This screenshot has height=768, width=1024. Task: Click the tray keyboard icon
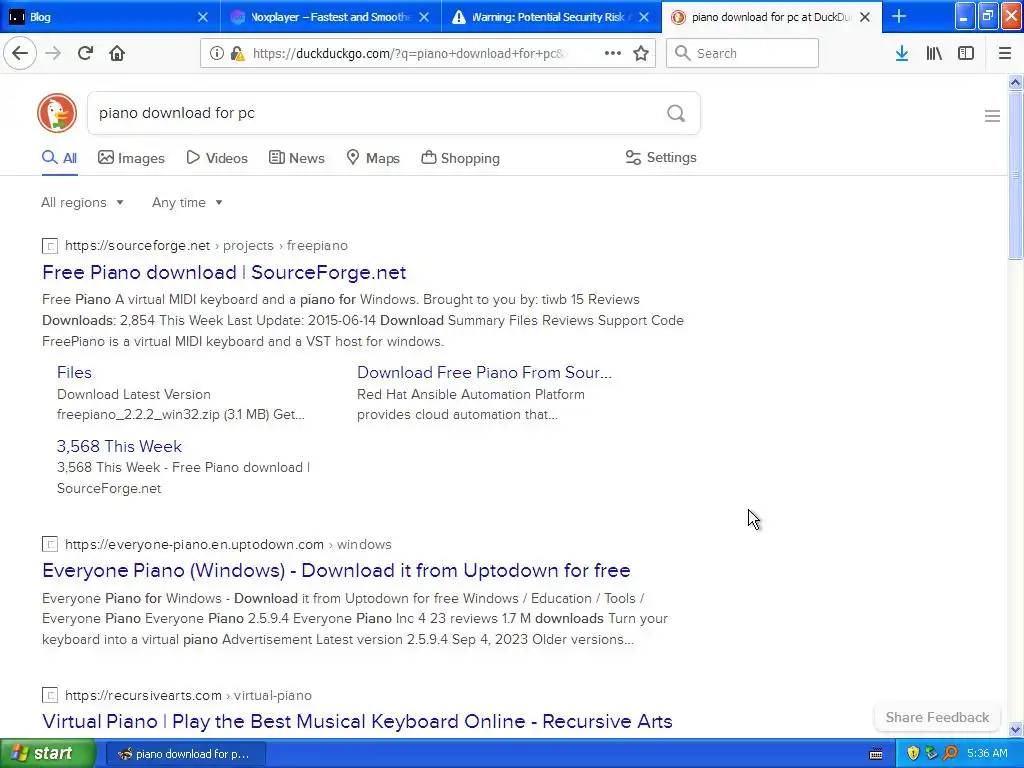pos(876,754)
